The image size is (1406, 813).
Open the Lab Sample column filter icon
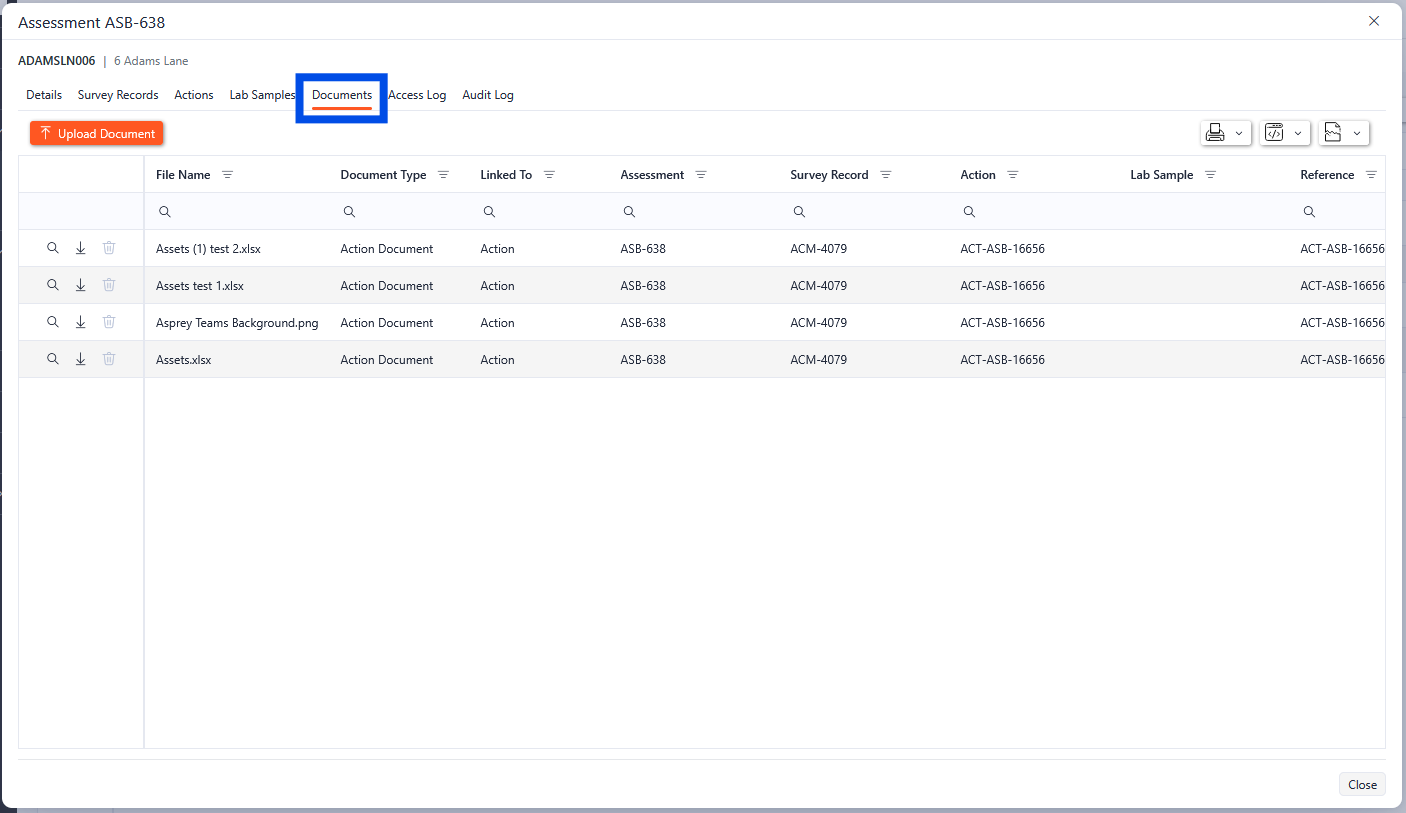(x=1210, y=175)
